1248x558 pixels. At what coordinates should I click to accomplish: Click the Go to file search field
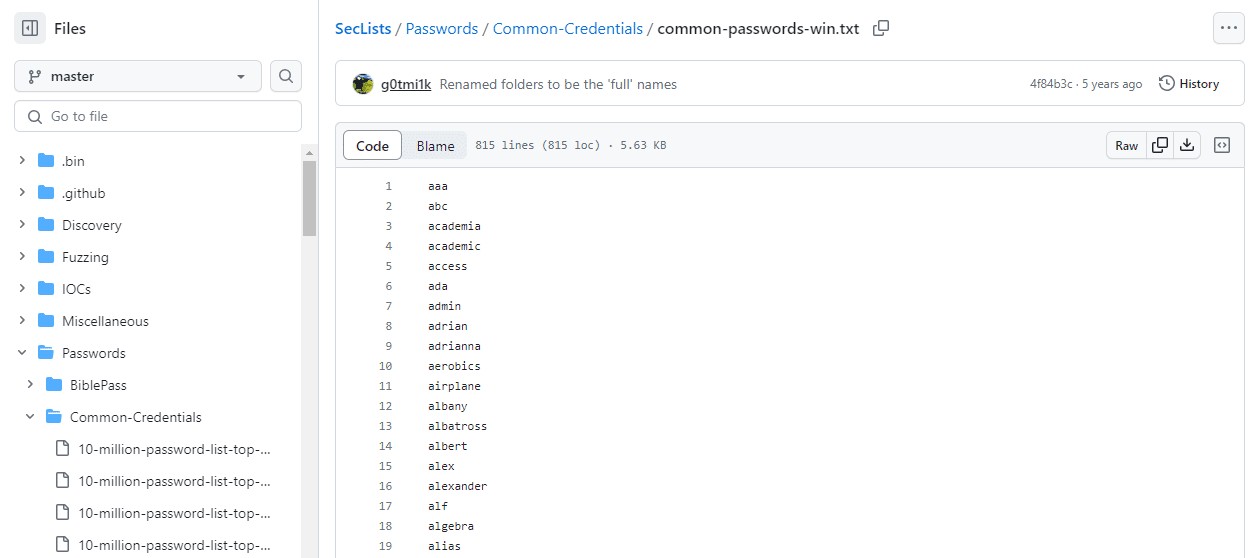coord(158,116)
